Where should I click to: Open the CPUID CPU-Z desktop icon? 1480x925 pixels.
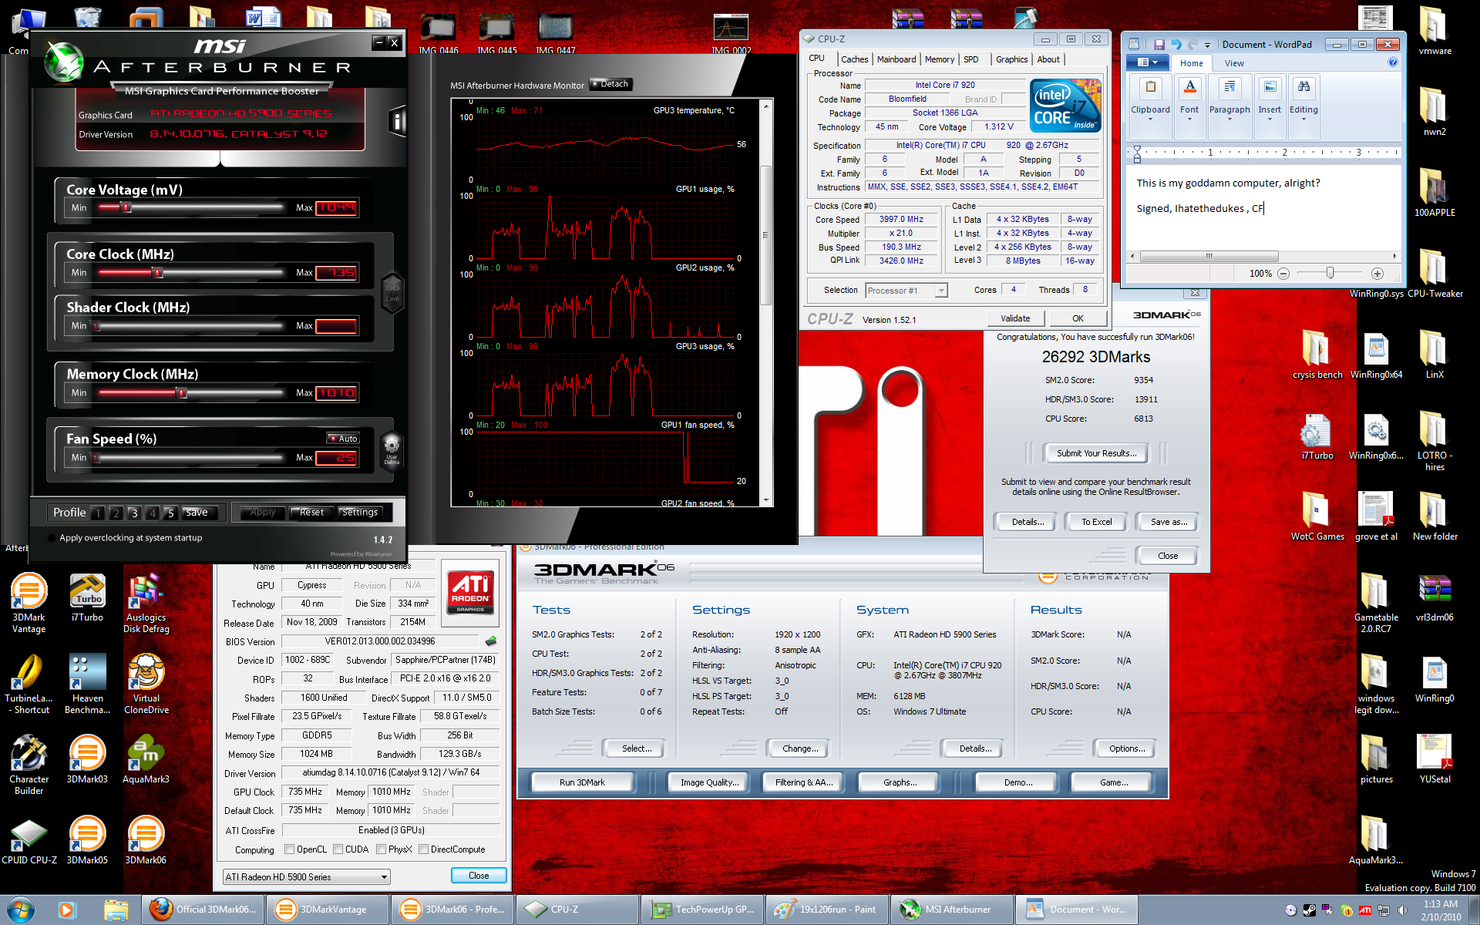tap(28, 841)
